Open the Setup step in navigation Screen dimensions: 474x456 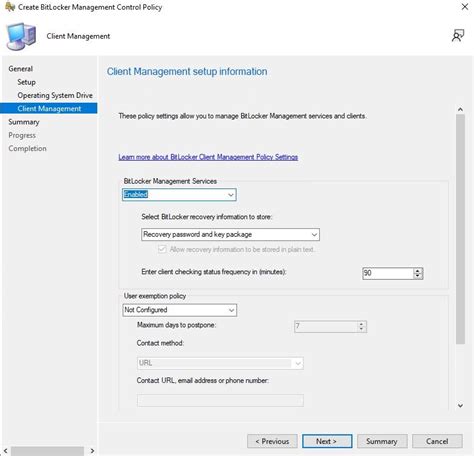click(x=27, y=82)
